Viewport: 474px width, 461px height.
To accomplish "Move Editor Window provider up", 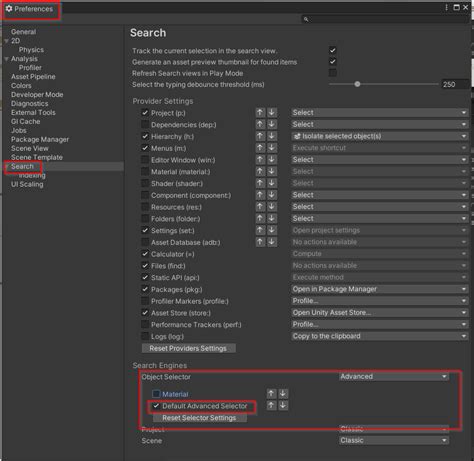I will [x=260, y=160].
